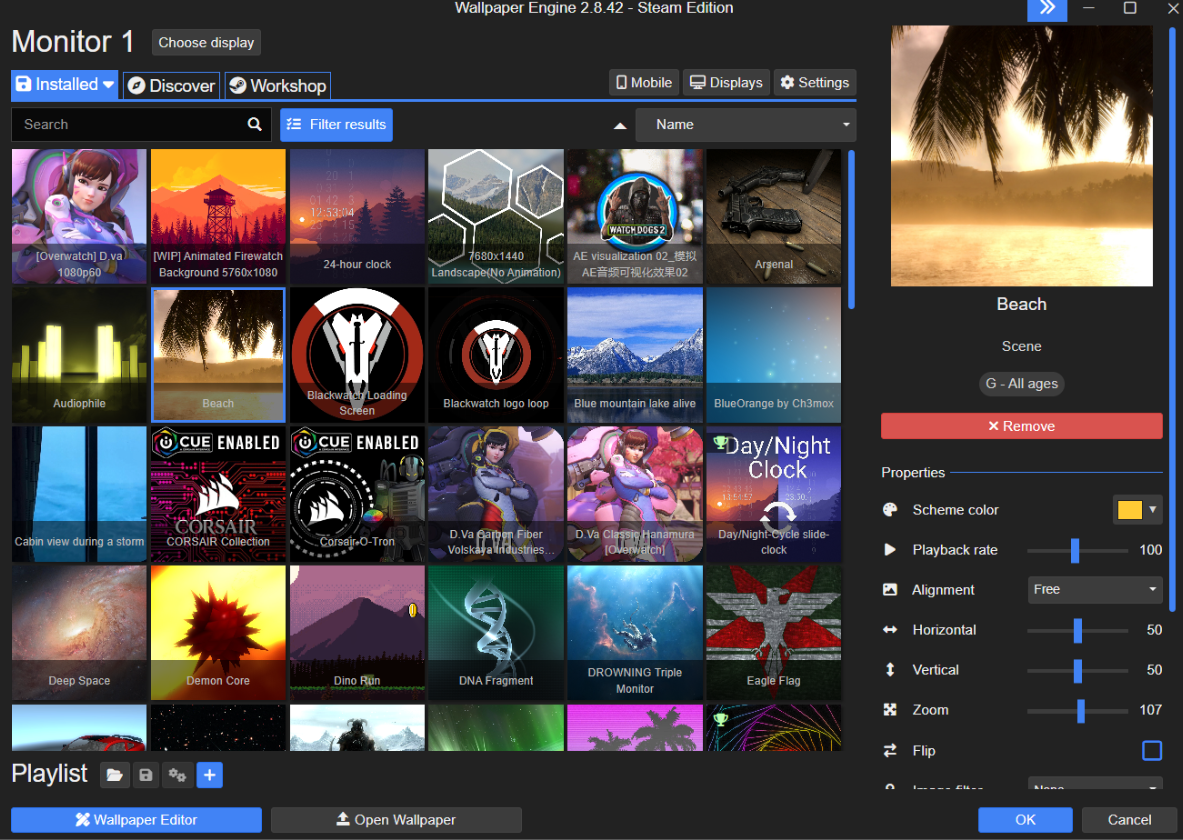Click Open Wallpaper button

[x=396, y=820]
